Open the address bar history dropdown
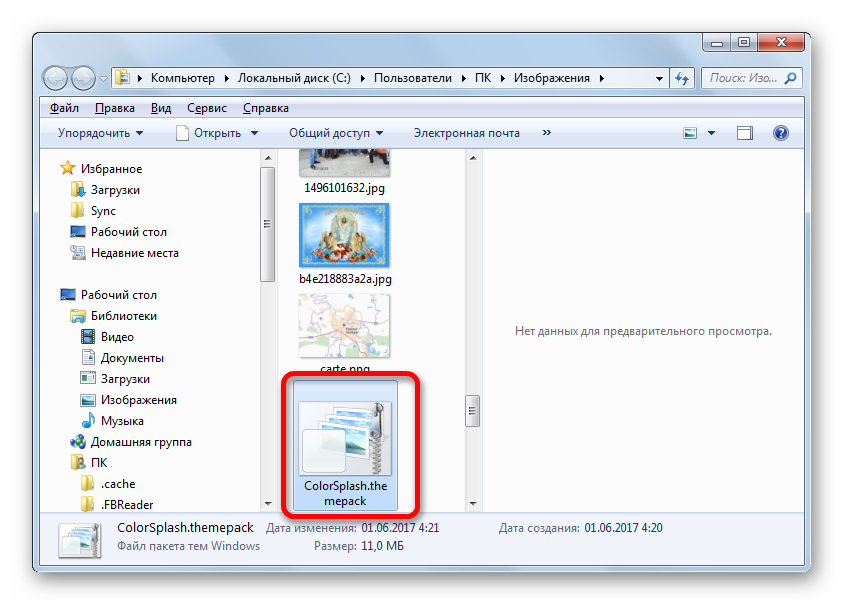This screenshot has height=605, width=844. click(659, 78)
